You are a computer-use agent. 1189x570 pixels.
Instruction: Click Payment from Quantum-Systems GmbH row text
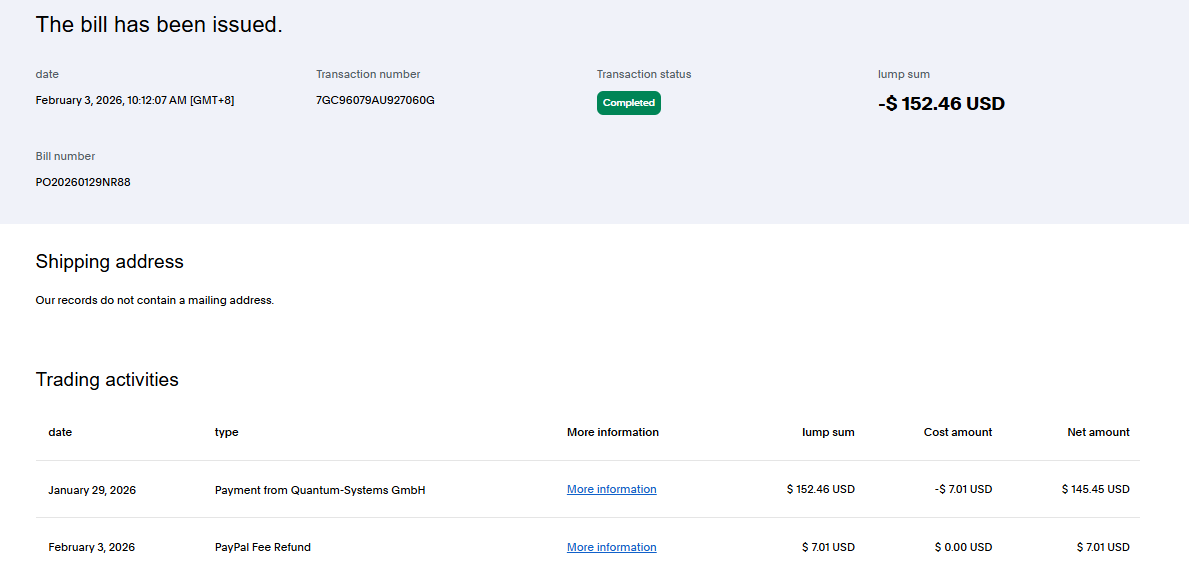[320, 490]
